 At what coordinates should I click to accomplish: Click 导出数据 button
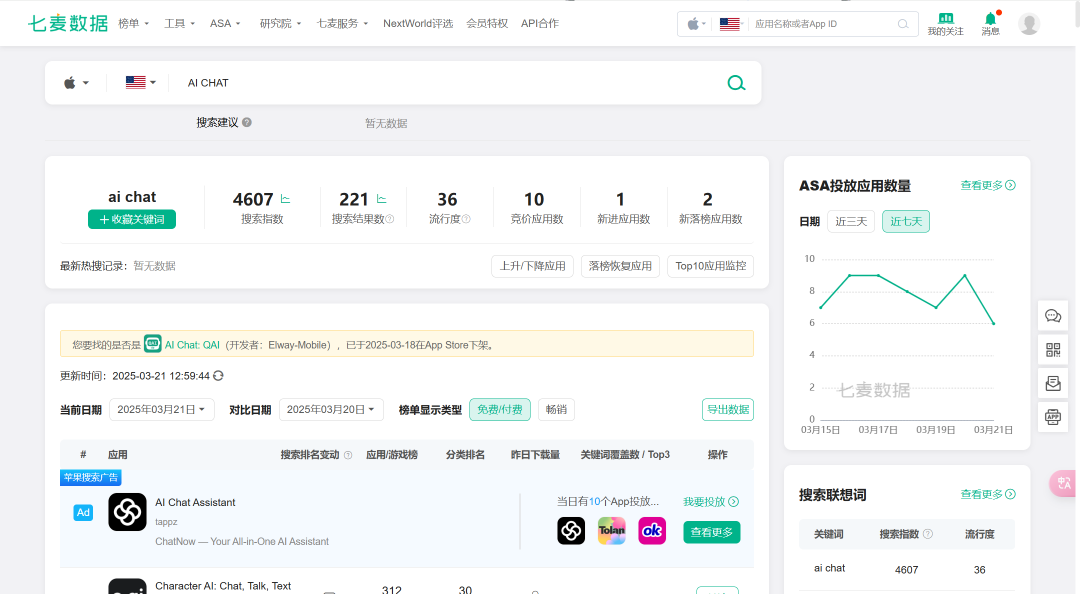click(x=728, y=409)
